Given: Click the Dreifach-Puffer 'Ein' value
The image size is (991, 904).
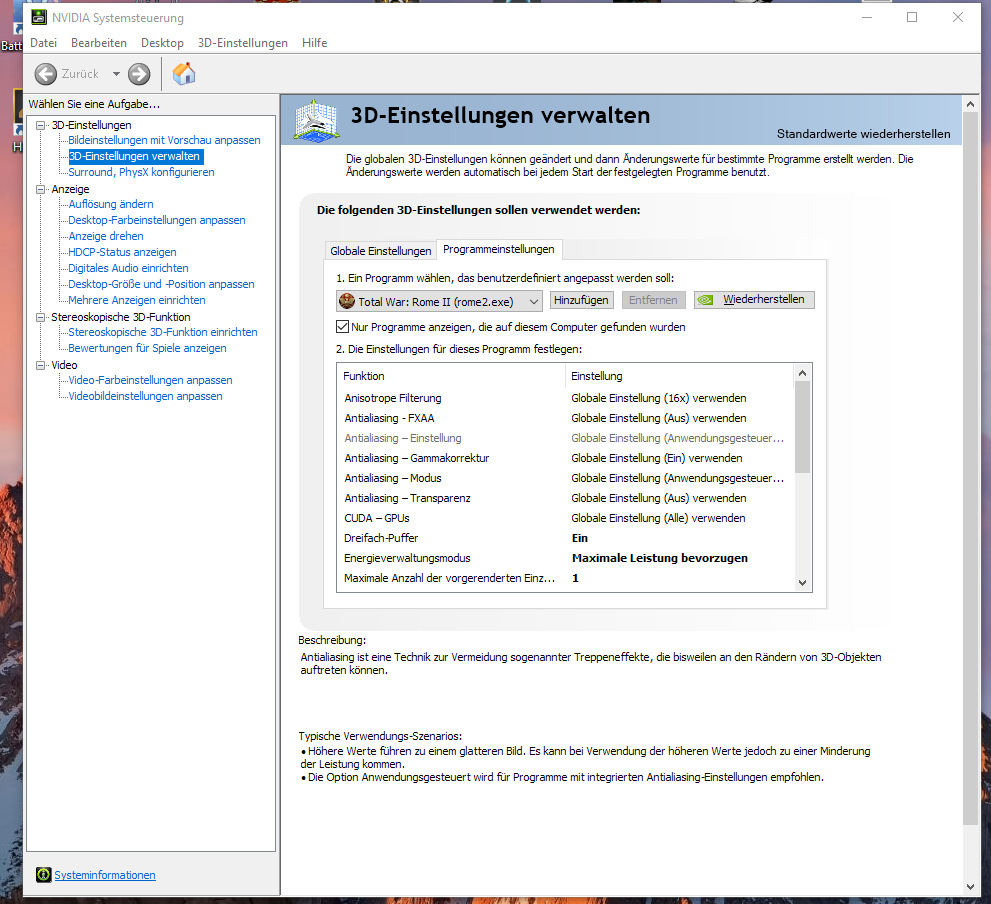Looking at the screenshot, I should click(580, 538).
